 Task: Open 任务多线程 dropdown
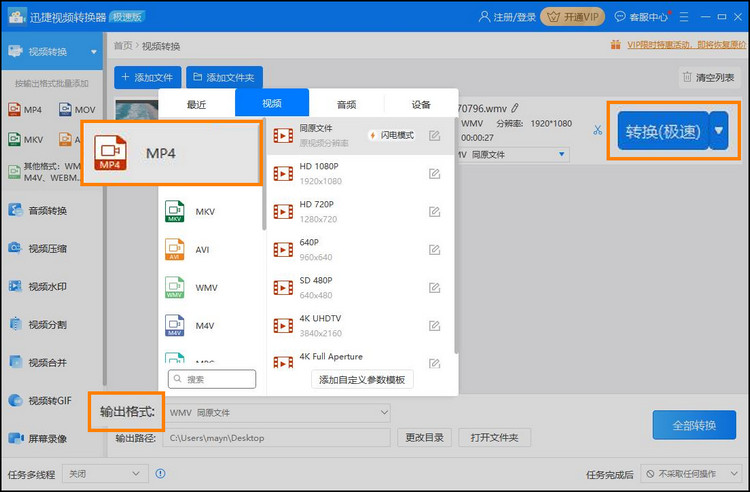point(105,474)
